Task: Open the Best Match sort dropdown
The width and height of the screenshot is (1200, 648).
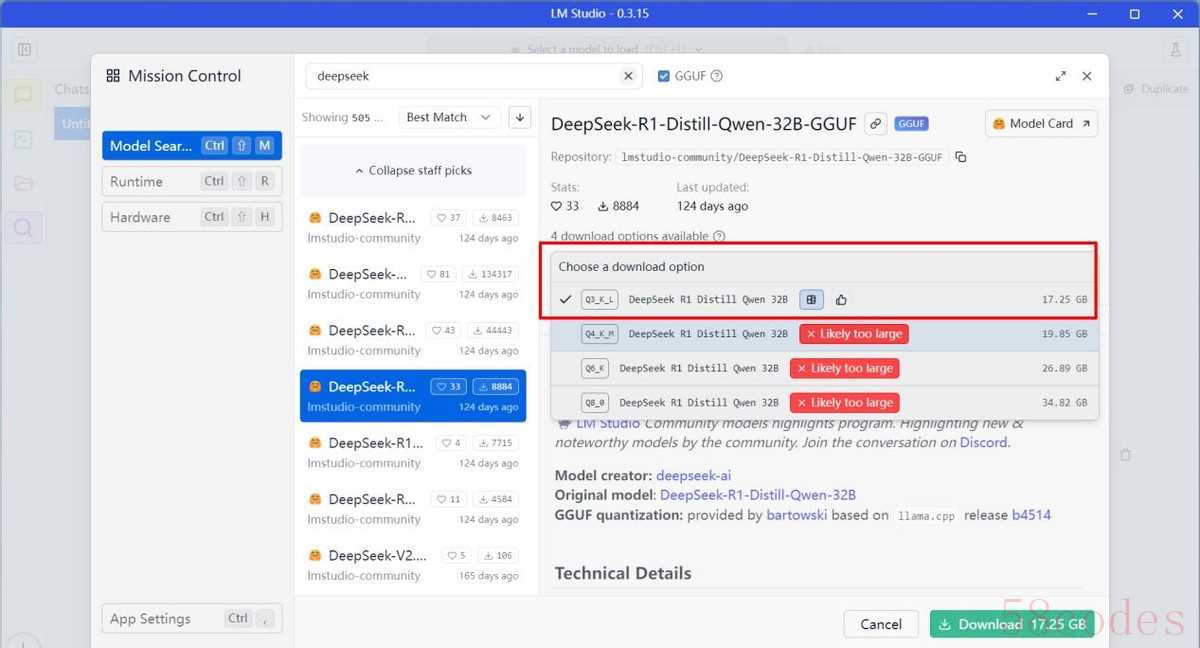Action: [449, 117]
